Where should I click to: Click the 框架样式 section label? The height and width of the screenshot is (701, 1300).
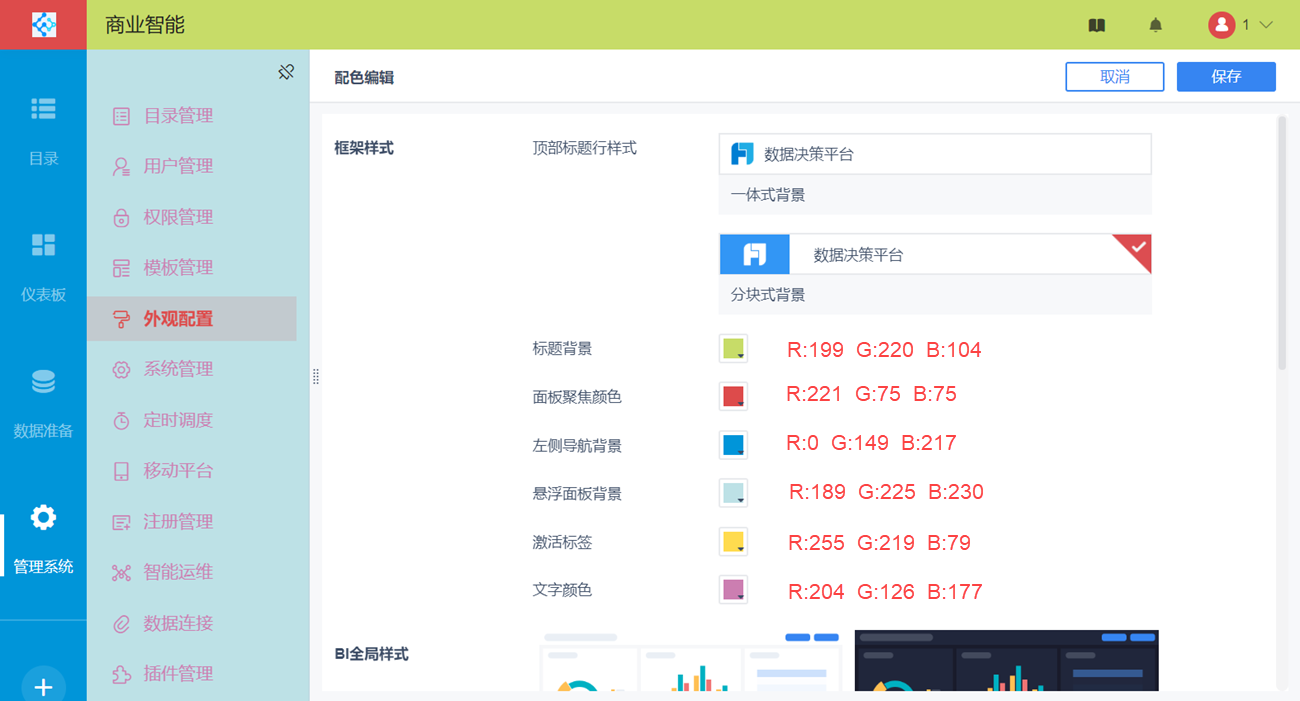[x=364, y=148]
